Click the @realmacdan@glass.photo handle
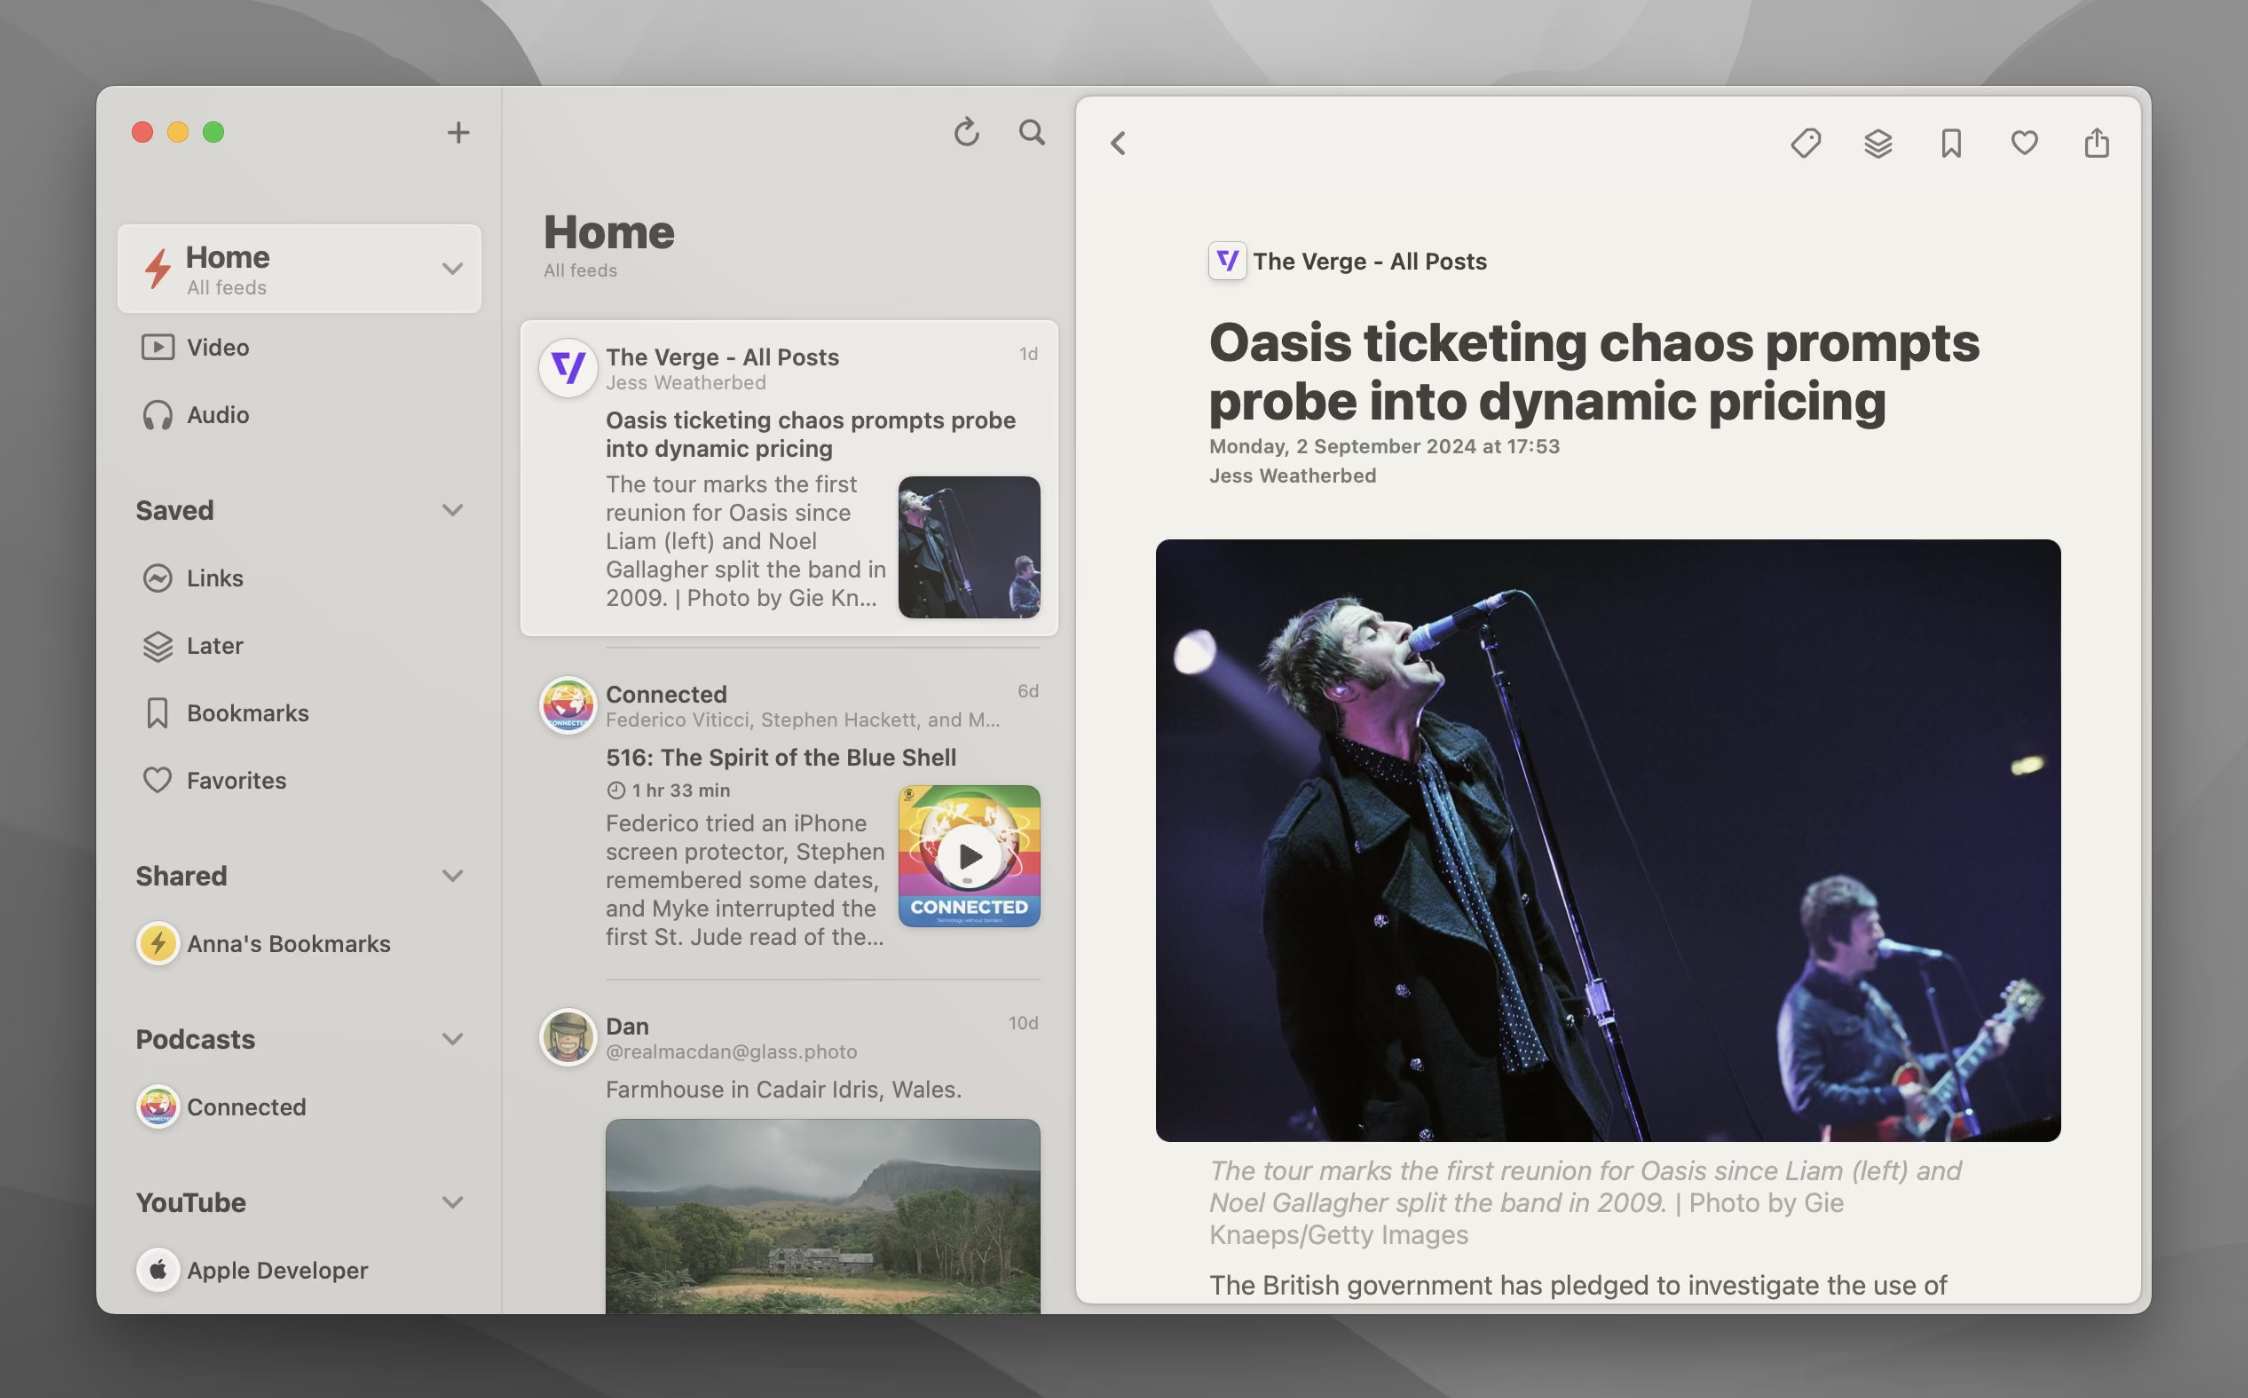 pos(732,1052)
